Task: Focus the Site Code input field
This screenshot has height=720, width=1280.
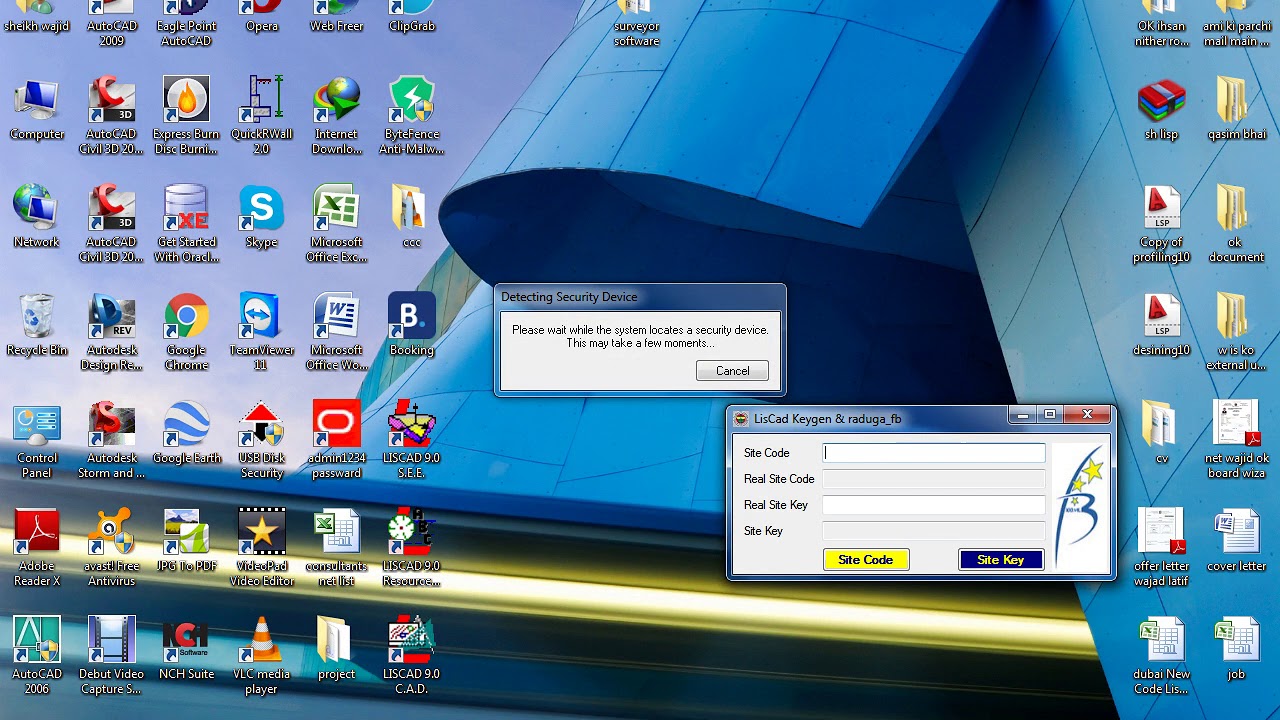Action: 934,453
